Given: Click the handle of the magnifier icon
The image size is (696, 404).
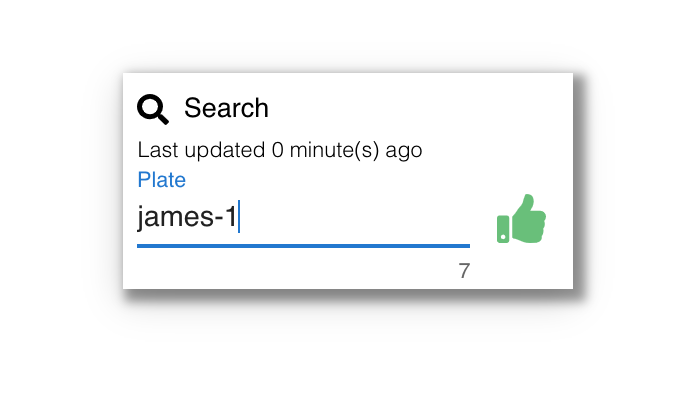Looking at the screenshot, I should click(162, 119).
